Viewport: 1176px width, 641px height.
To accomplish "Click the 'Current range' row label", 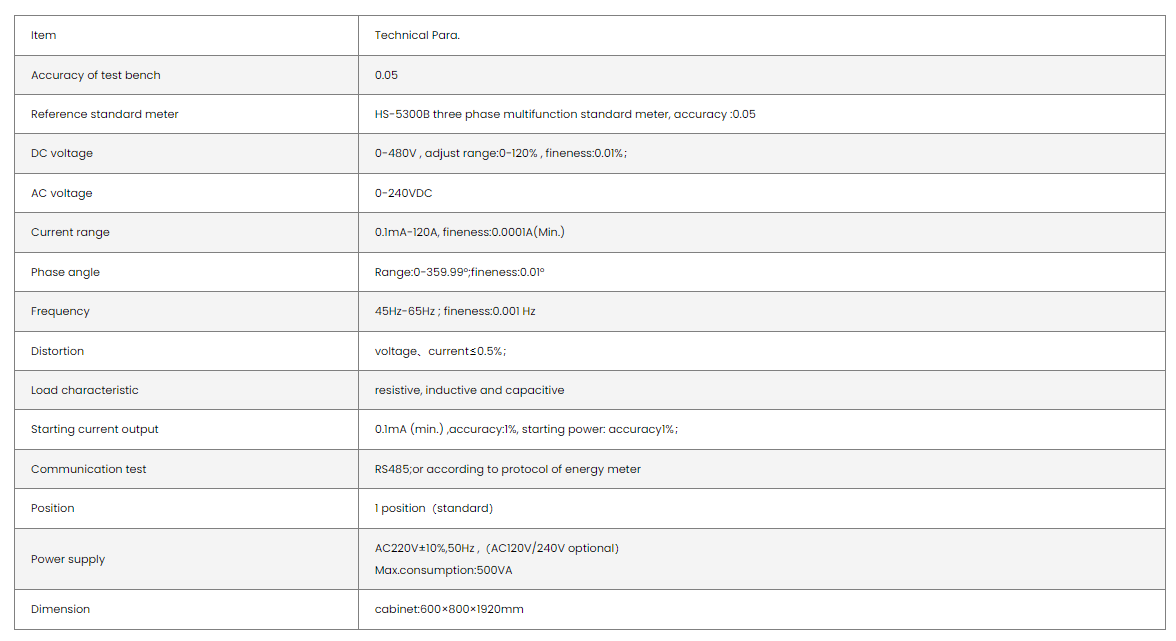I will pos(70,232).
